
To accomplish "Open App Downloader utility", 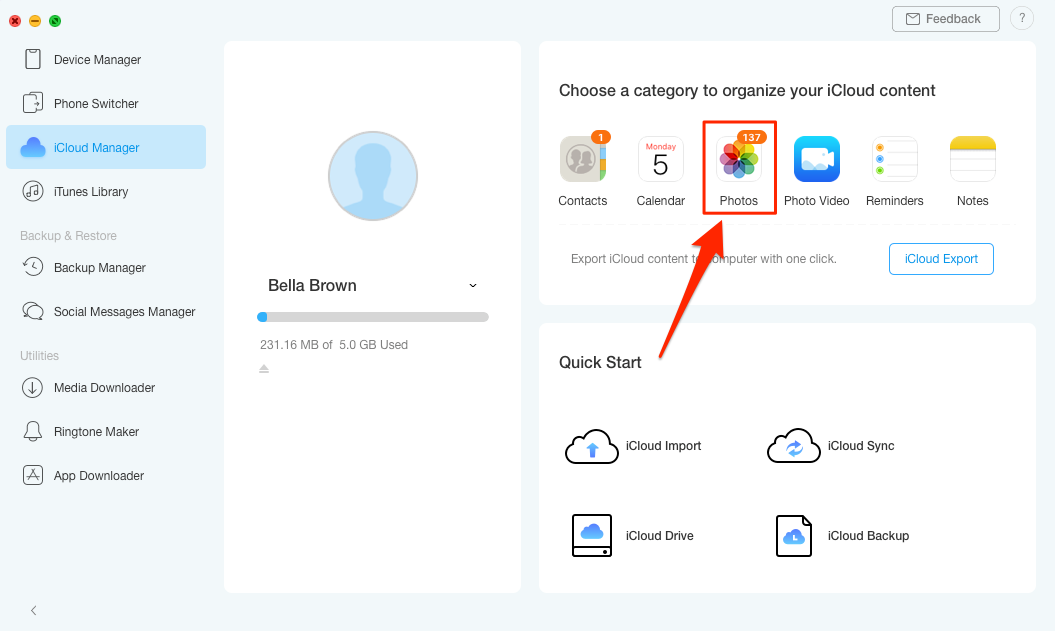I will 106,475.
